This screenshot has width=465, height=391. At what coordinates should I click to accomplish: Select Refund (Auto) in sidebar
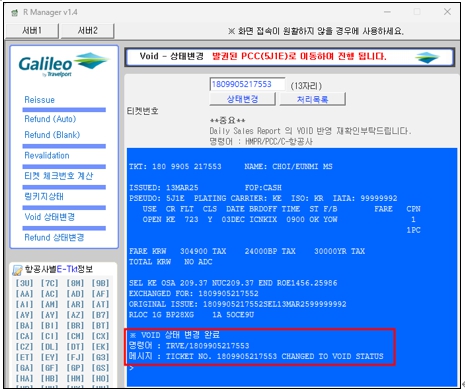point(50,119)
